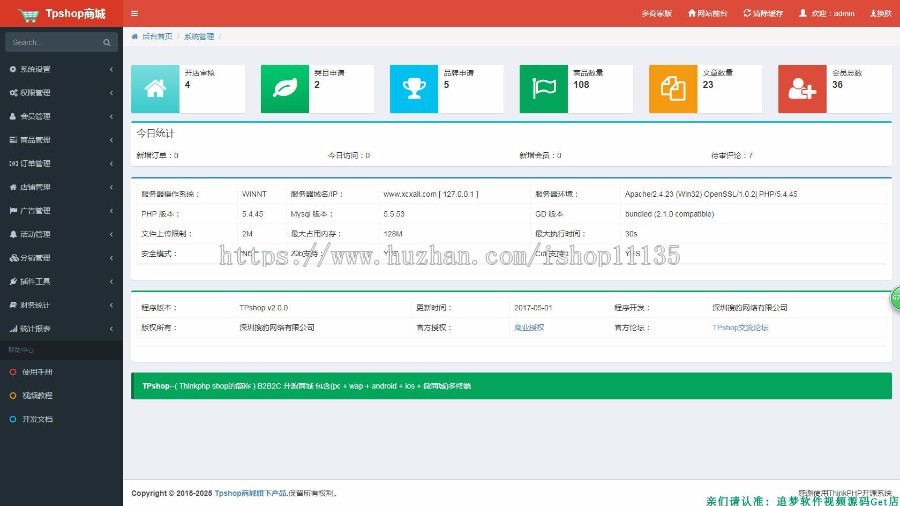Click the Tpshop商城 link in the footer
Screen dimensions: 900x506
(250, 493)
